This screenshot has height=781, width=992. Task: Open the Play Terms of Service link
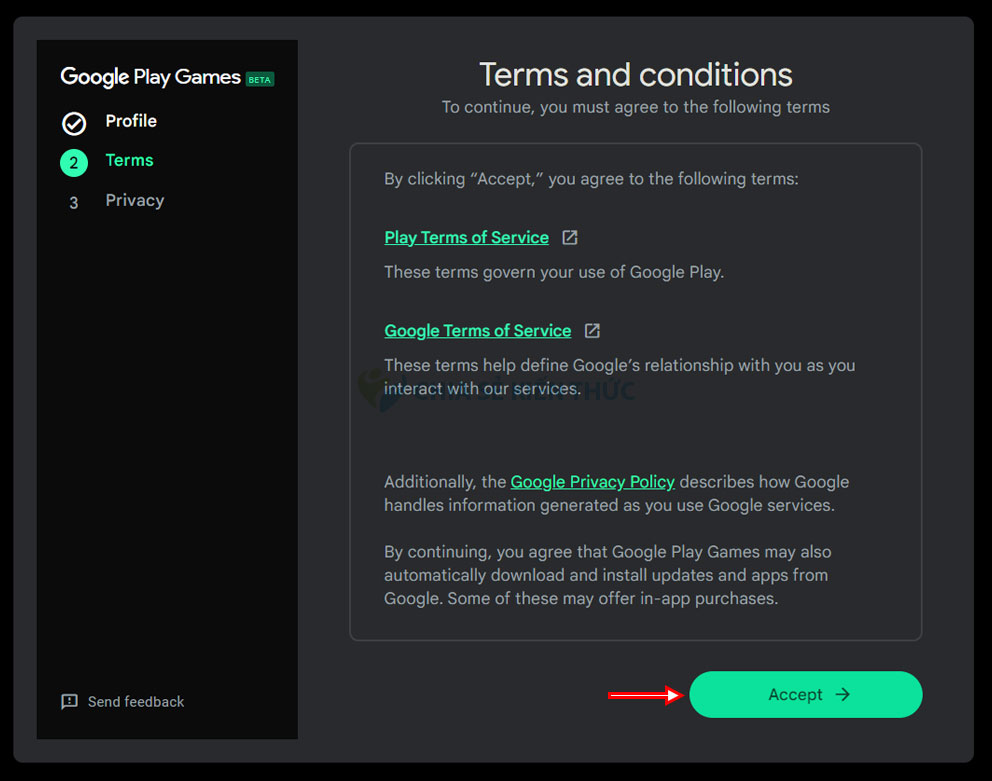(466, 237)
